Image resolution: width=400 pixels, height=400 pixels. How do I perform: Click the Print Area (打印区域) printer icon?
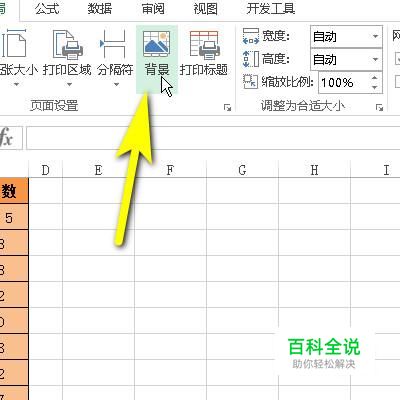point(68,44)
